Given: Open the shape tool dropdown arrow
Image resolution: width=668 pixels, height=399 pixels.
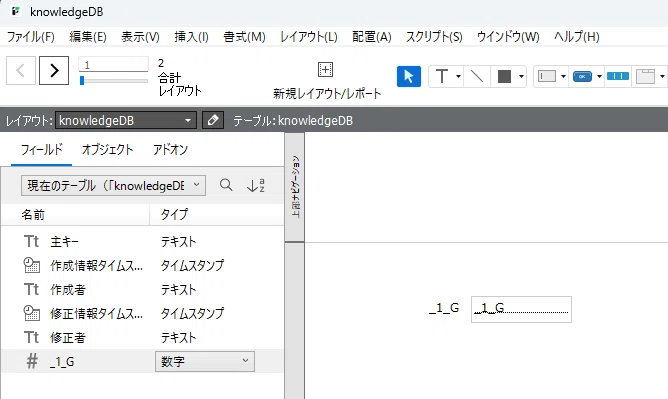Looking at the screenshot, I should 521,77.
